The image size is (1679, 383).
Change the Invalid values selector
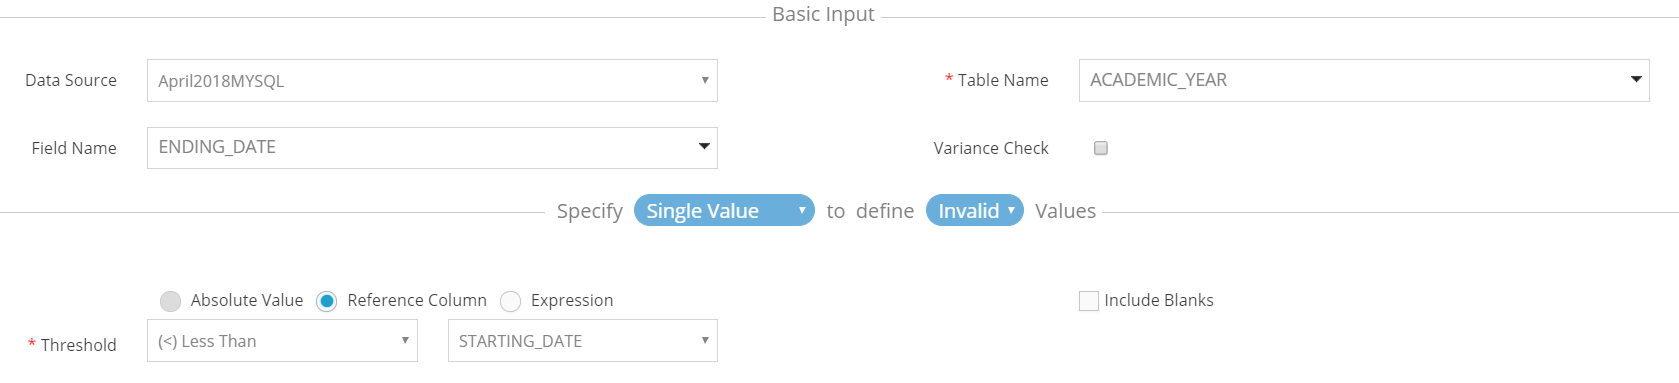click(x=975, y=210)
